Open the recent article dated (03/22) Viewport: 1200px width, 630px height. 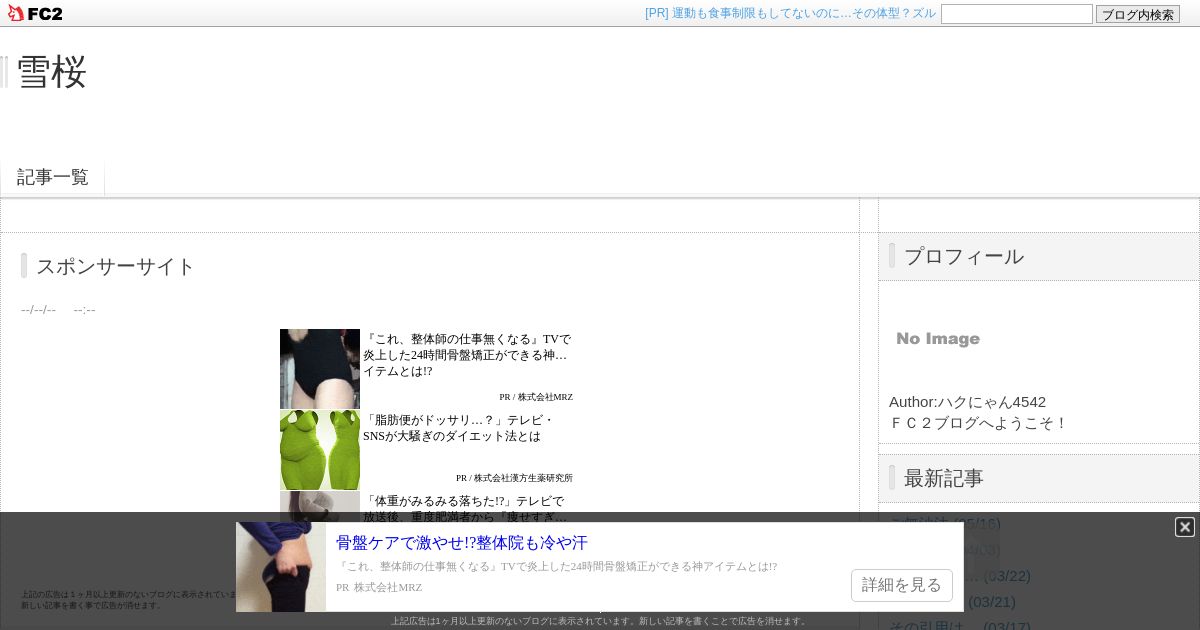coord(1000,575)
